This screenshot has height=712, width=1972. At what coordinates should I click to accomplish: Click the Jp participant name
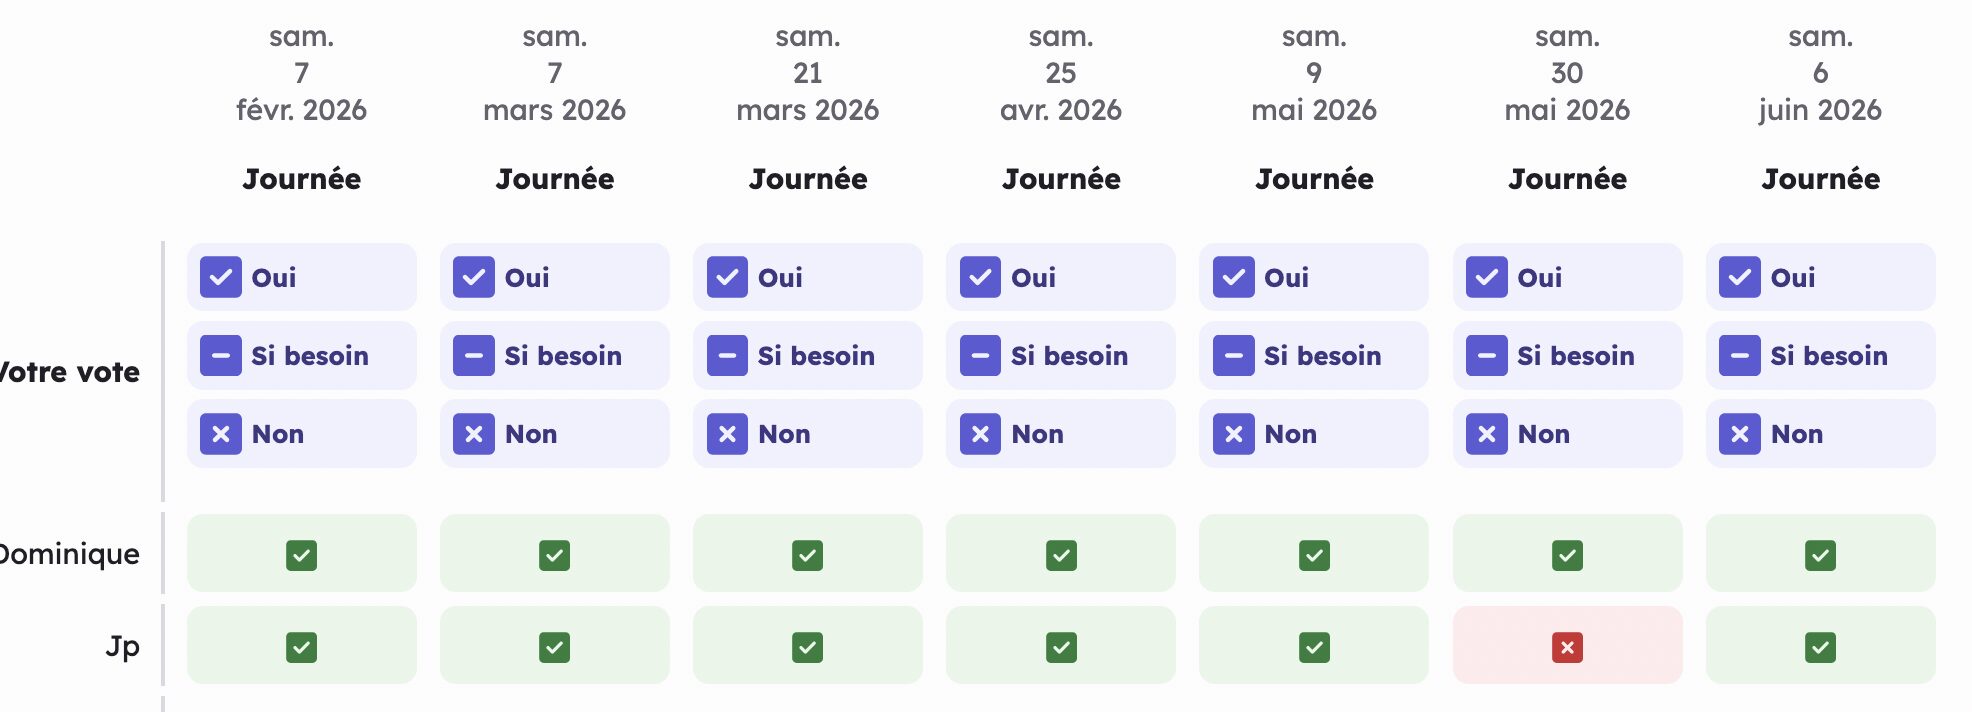(122, 646)
